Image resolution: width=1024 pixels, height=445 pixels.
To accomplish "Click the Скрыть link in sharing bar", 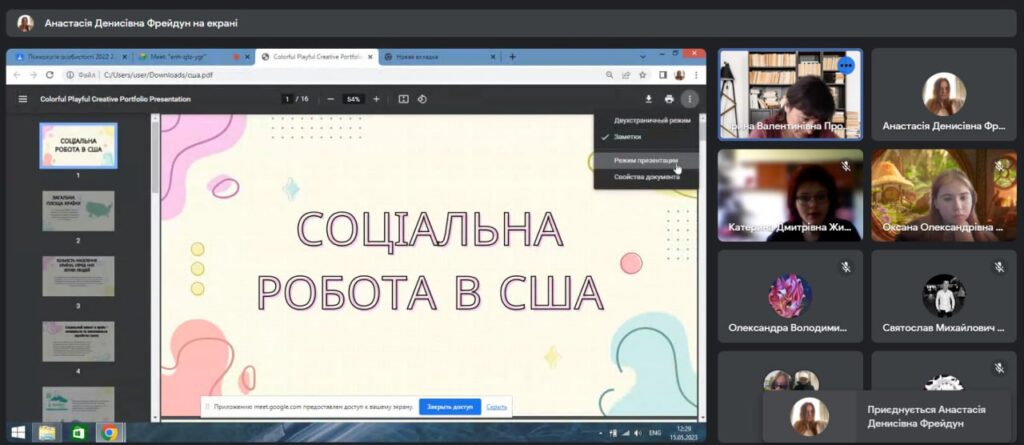I will tap(497, 407).
